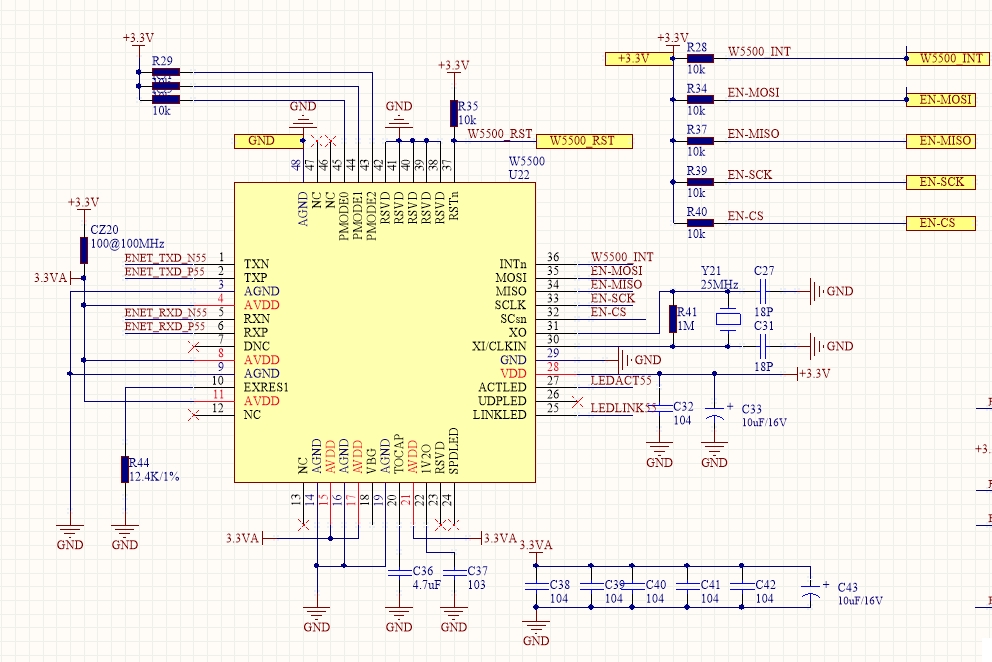
Task: Click the yellow +3.3V port beside R28
Action: pos(640,59)
